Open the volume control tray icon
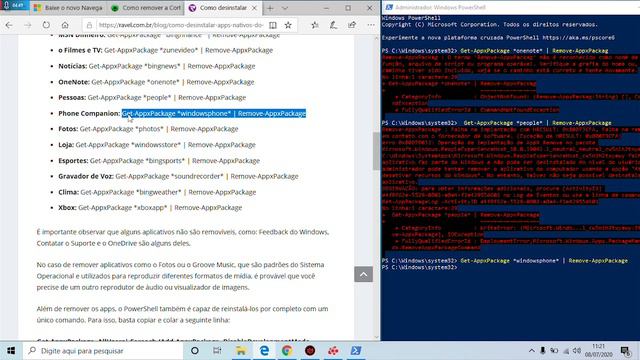640x360 pixels. (x=577, y=351)
